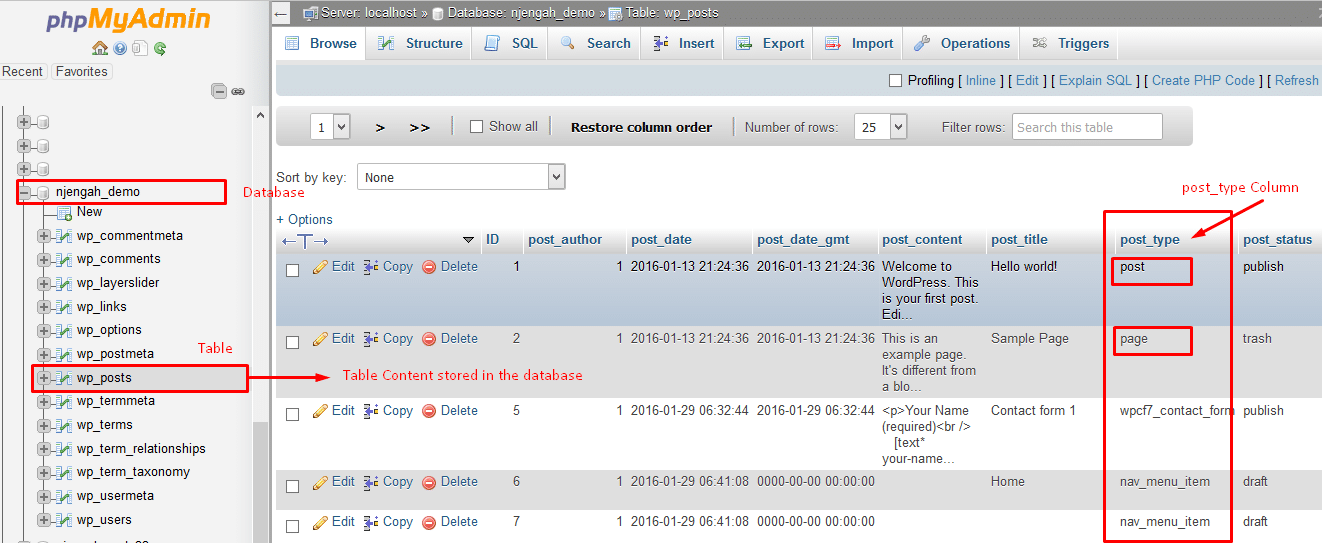Select the checkbox for Sample Page row
The image size is (1322, 543).
pos(293,342)
